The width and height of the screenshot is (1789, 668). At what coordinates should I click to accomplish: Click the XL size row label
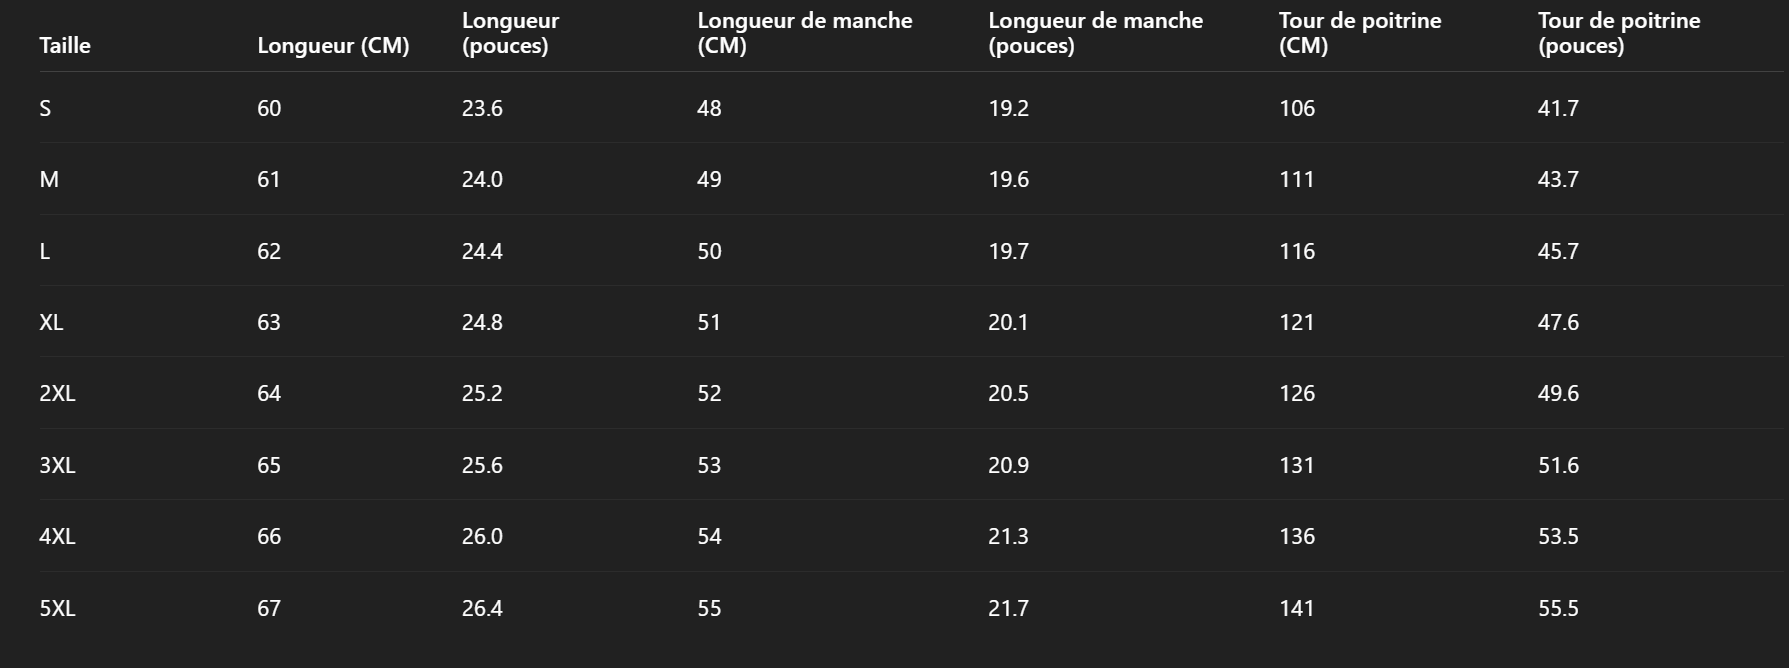51,323
